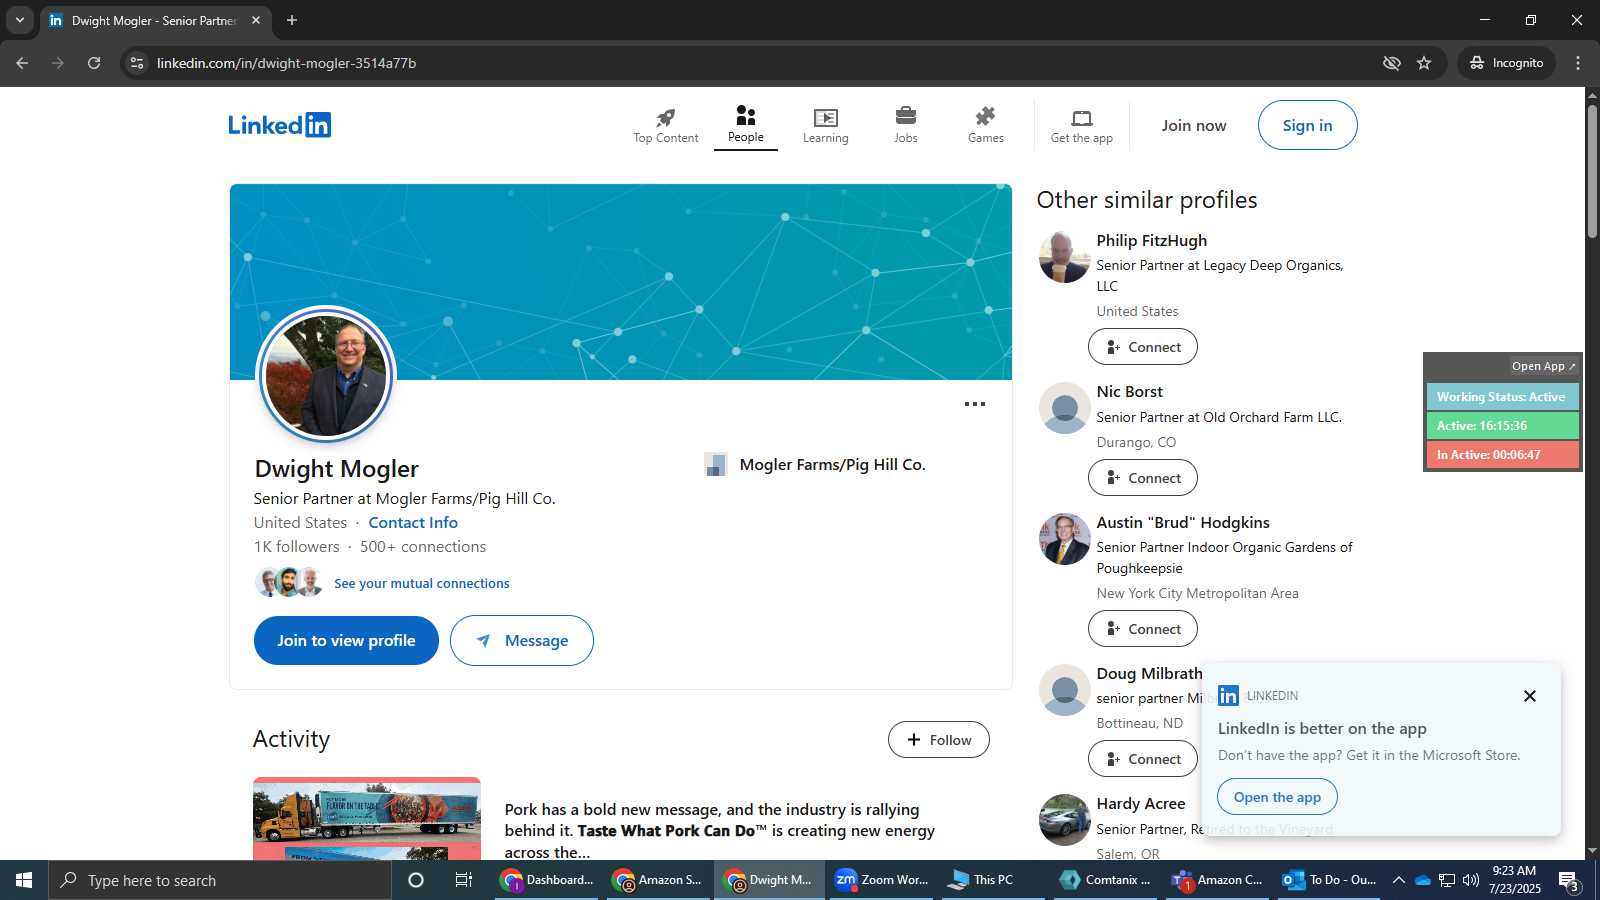Reload the page
The height and width of the screenshot is (900, 1600).
94,63
